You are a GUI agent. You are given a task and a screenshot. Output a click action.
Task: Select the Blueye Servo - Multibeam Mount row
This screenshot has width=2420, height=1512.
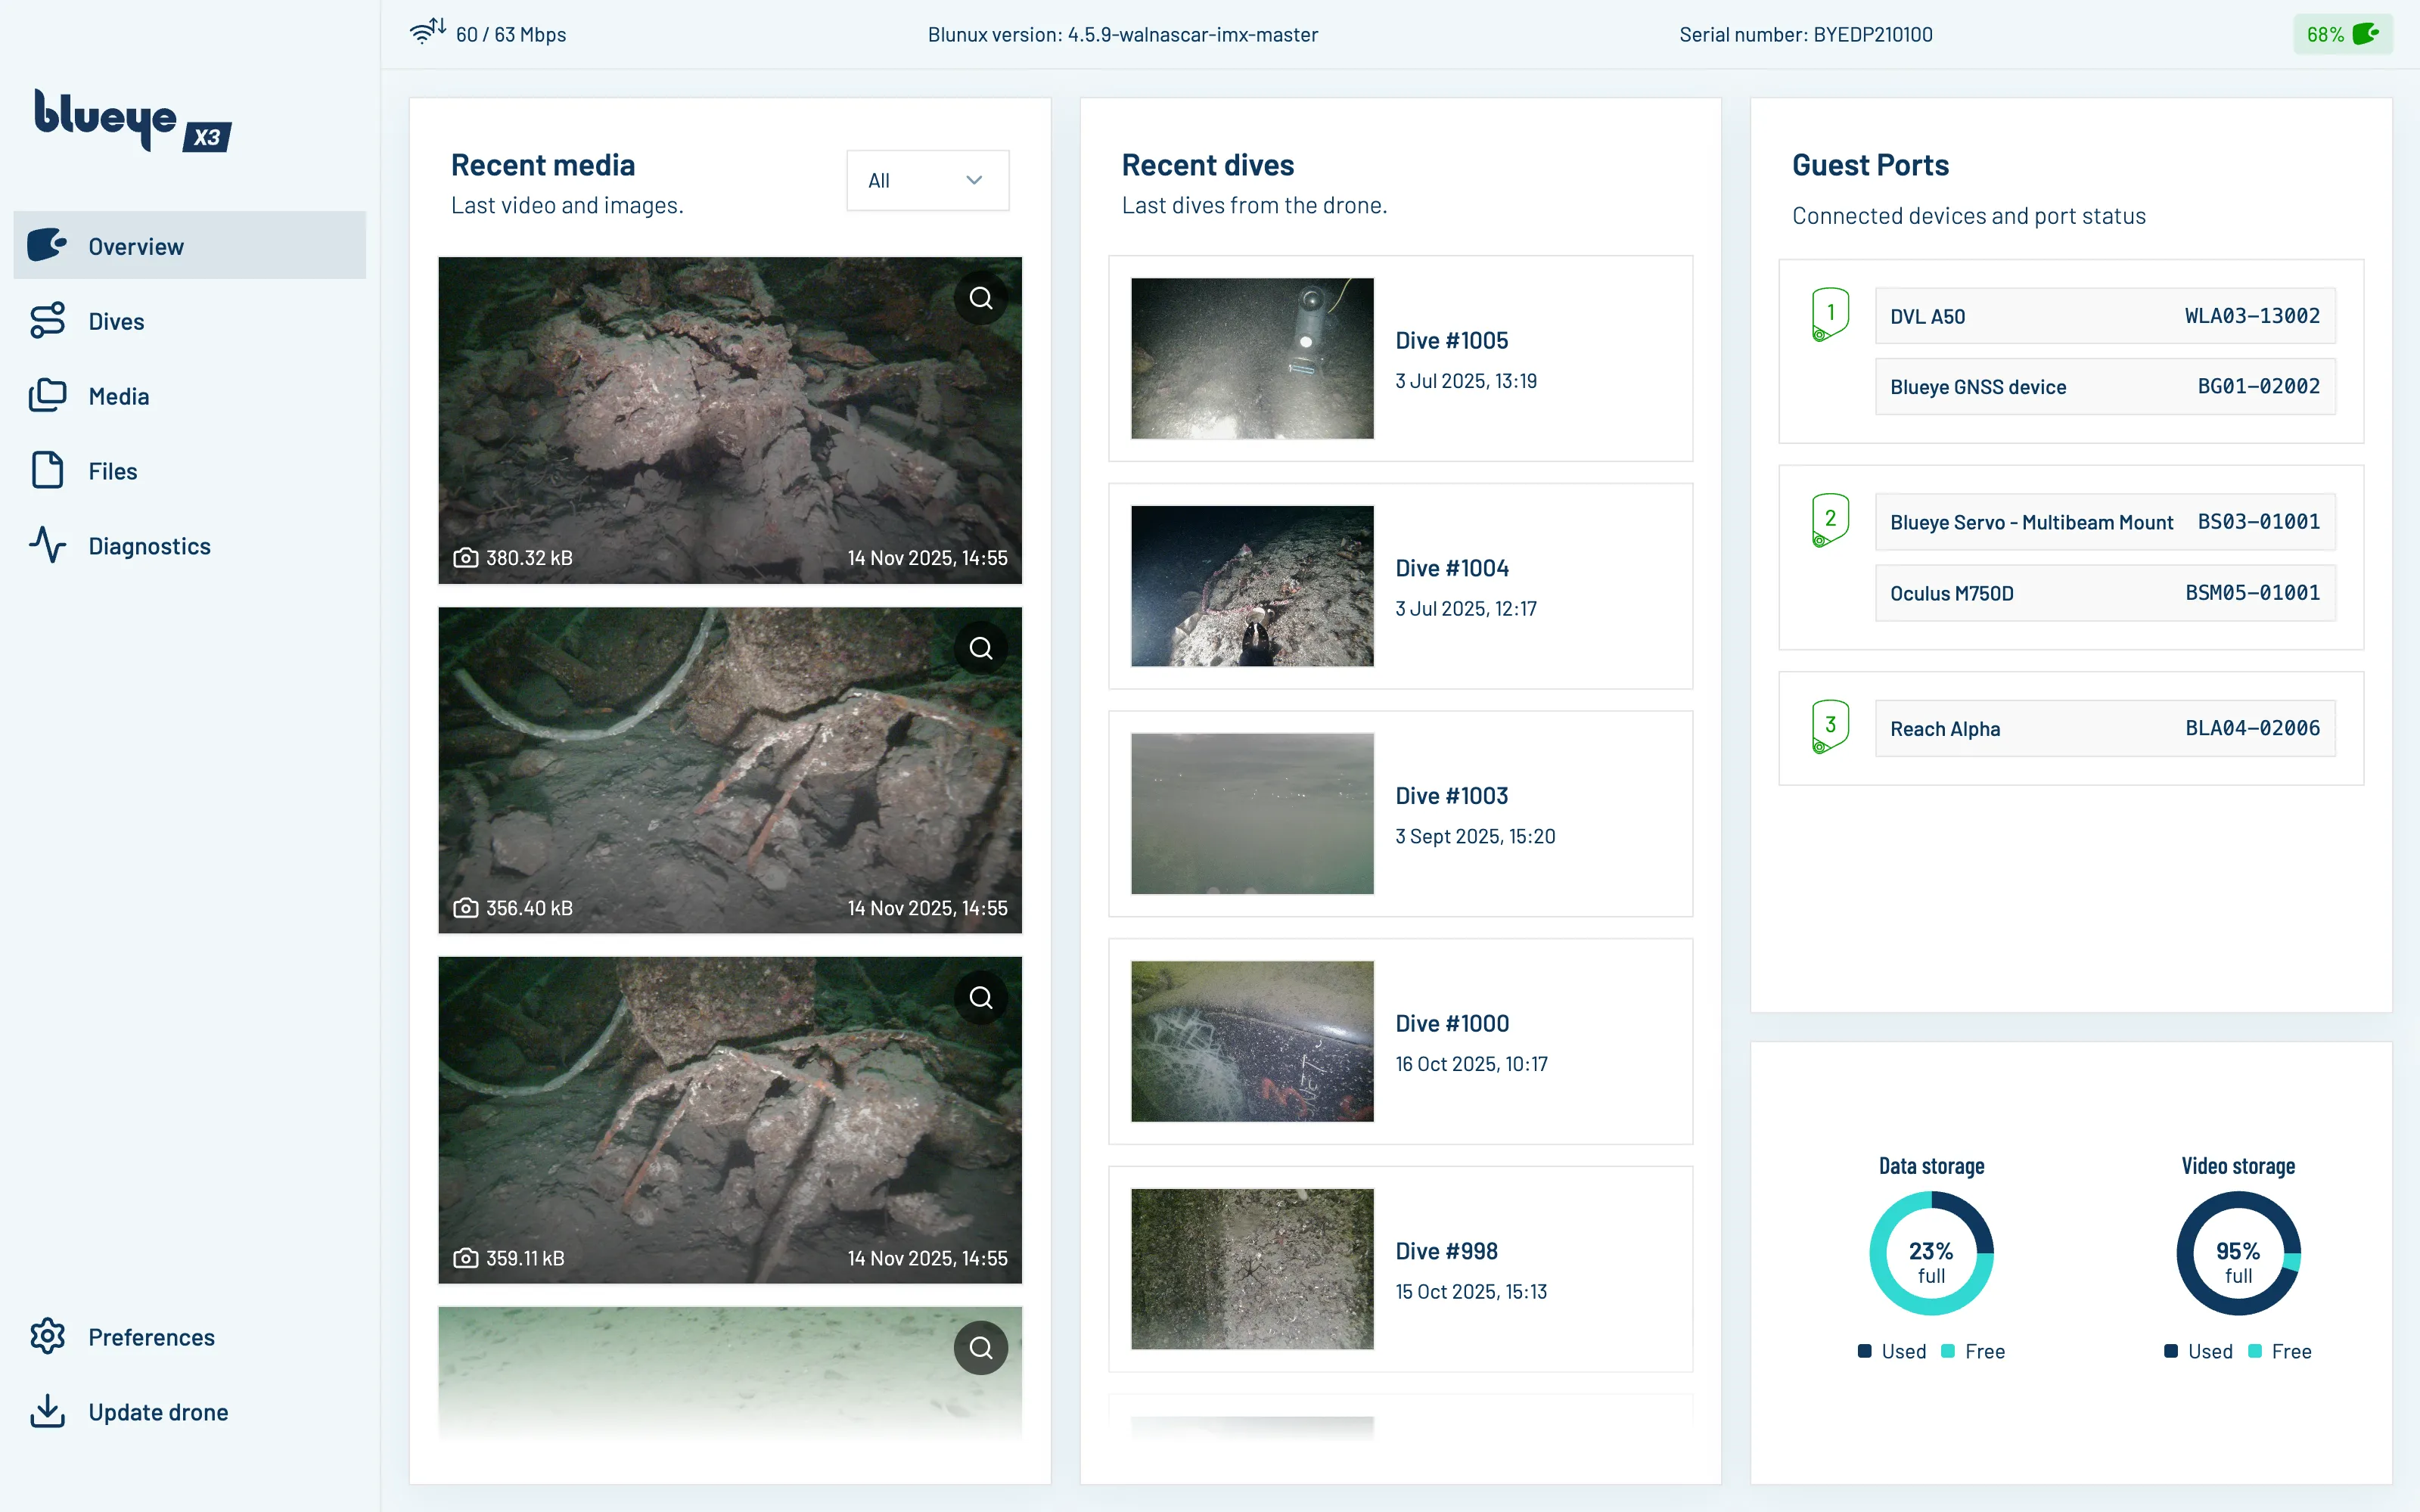coord(2105,522)
